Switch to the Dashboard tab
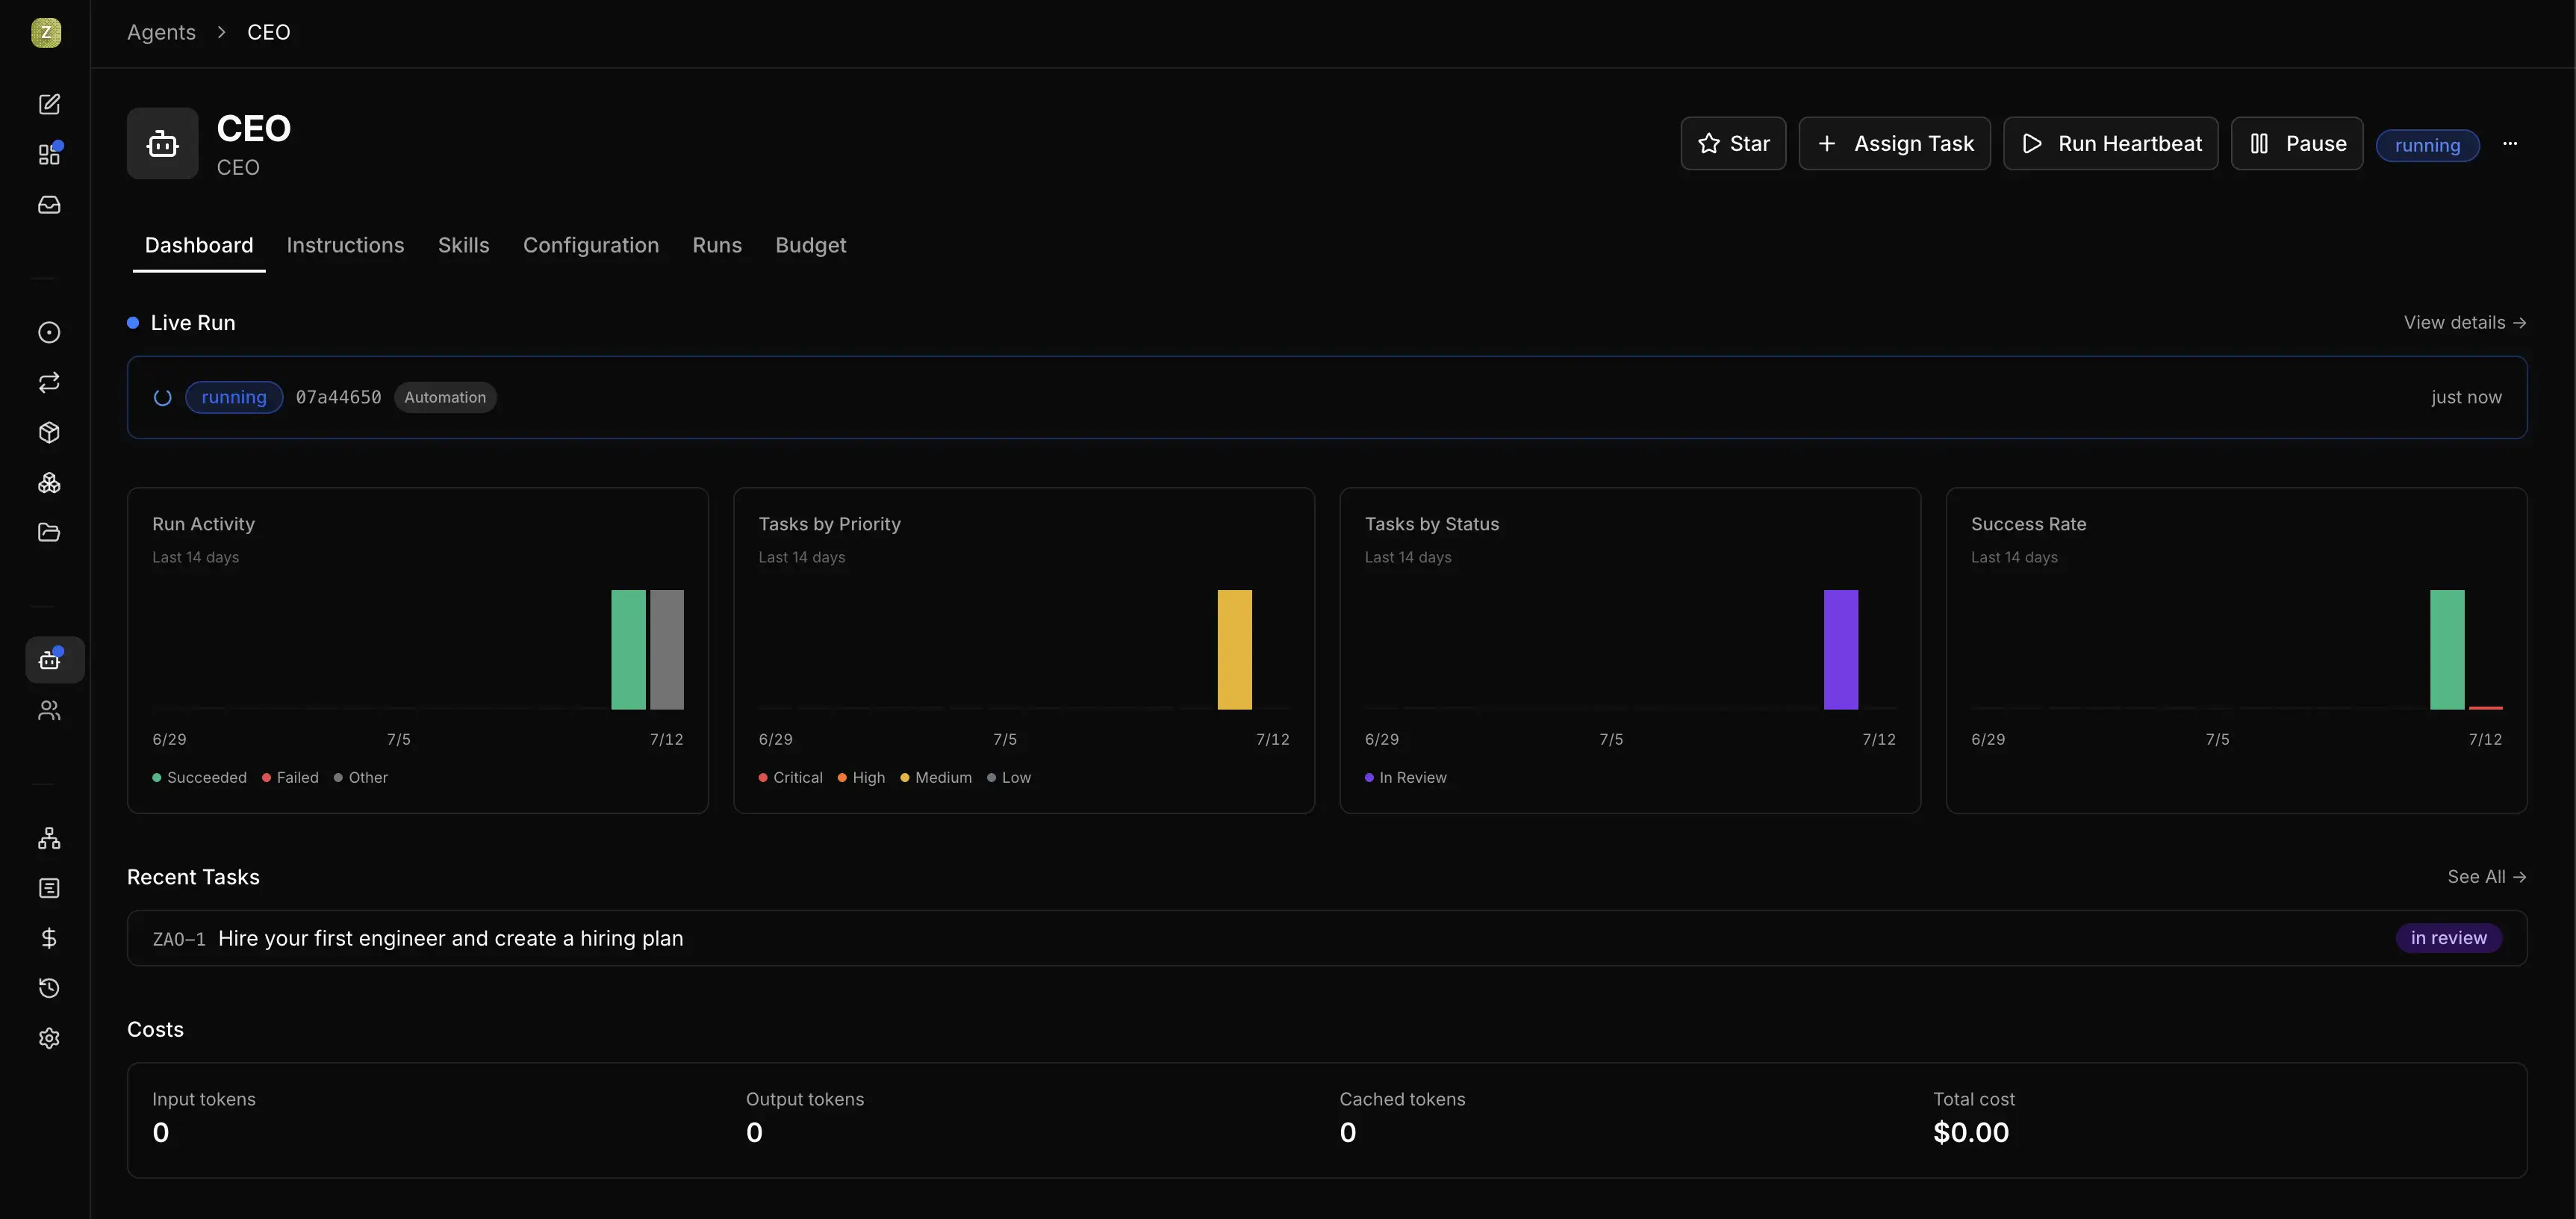2576x1219 pixels. pyautogui.click(x=199, y=245)
